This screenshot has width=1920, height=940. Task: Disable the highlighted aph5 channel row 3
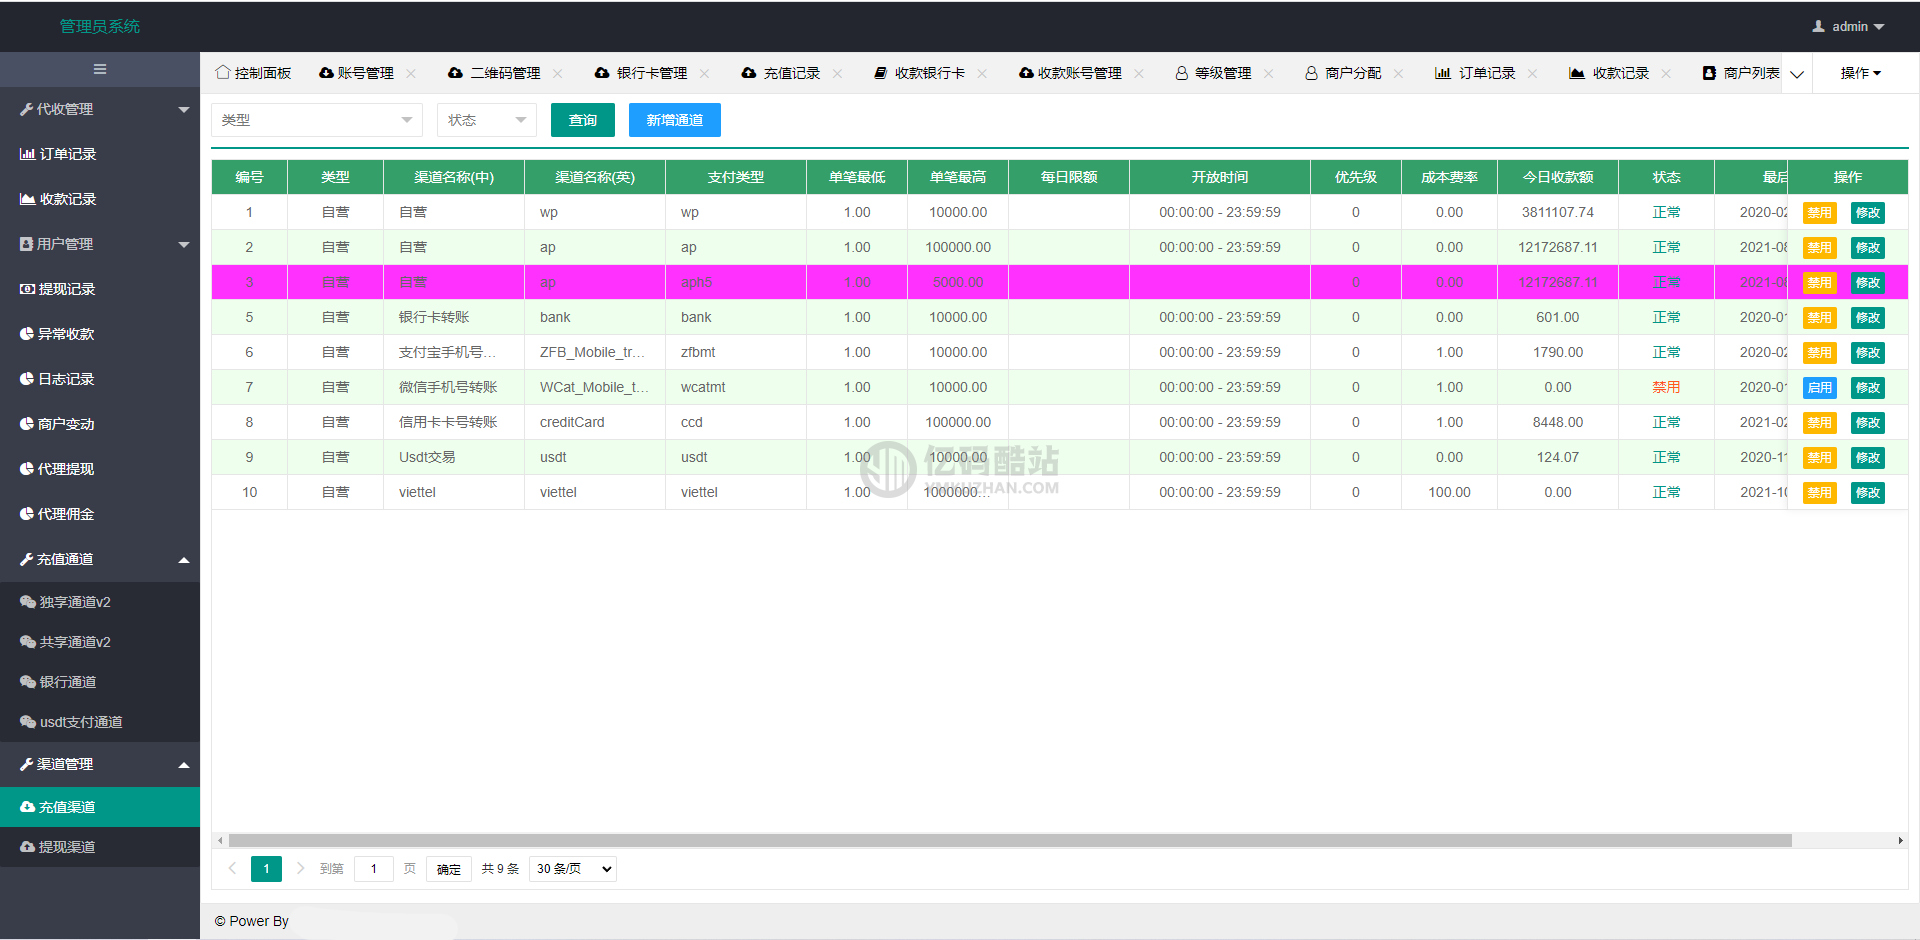click(x=1820, y=283)
